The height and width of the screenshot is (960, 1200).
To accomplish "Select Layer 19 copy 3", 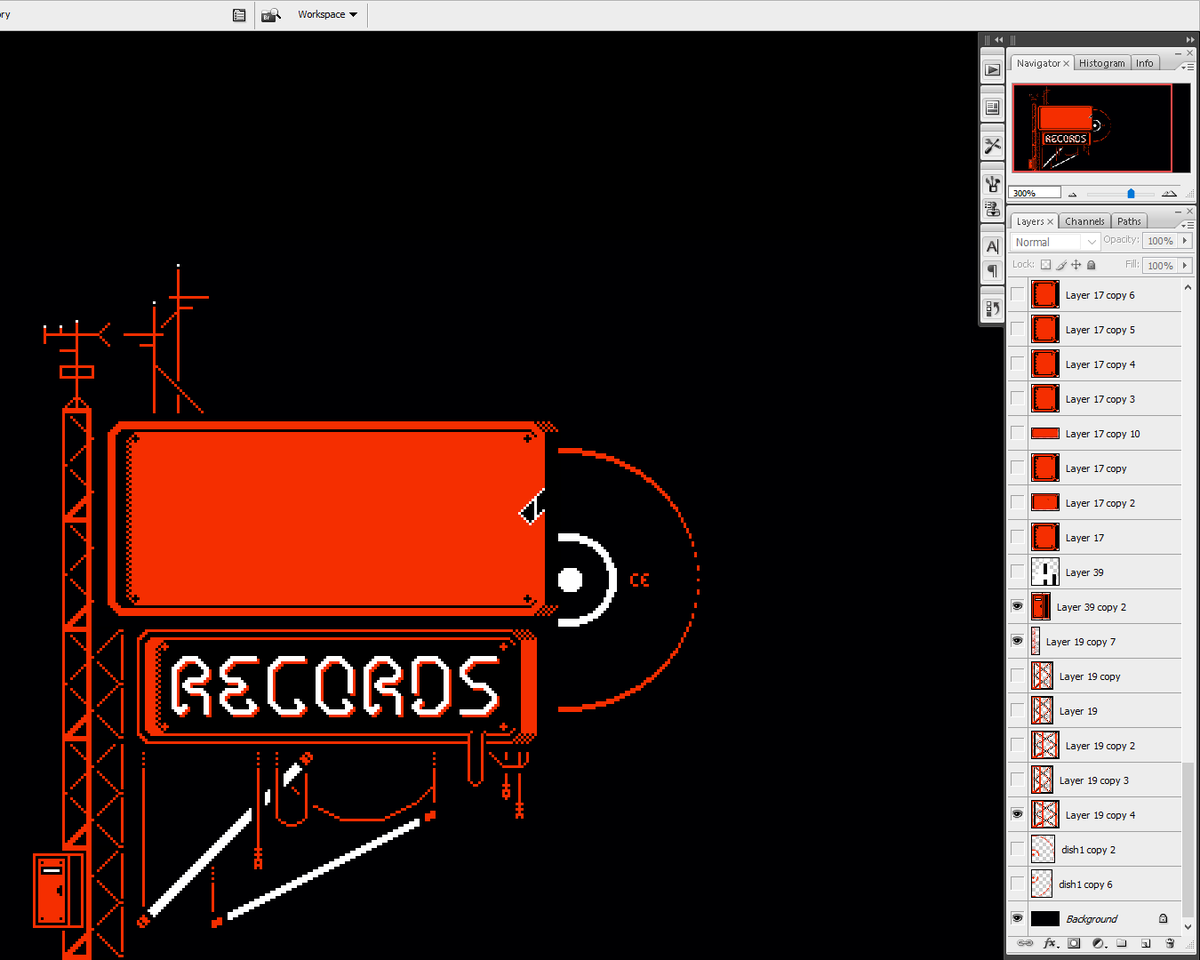I will (1095, 780).
